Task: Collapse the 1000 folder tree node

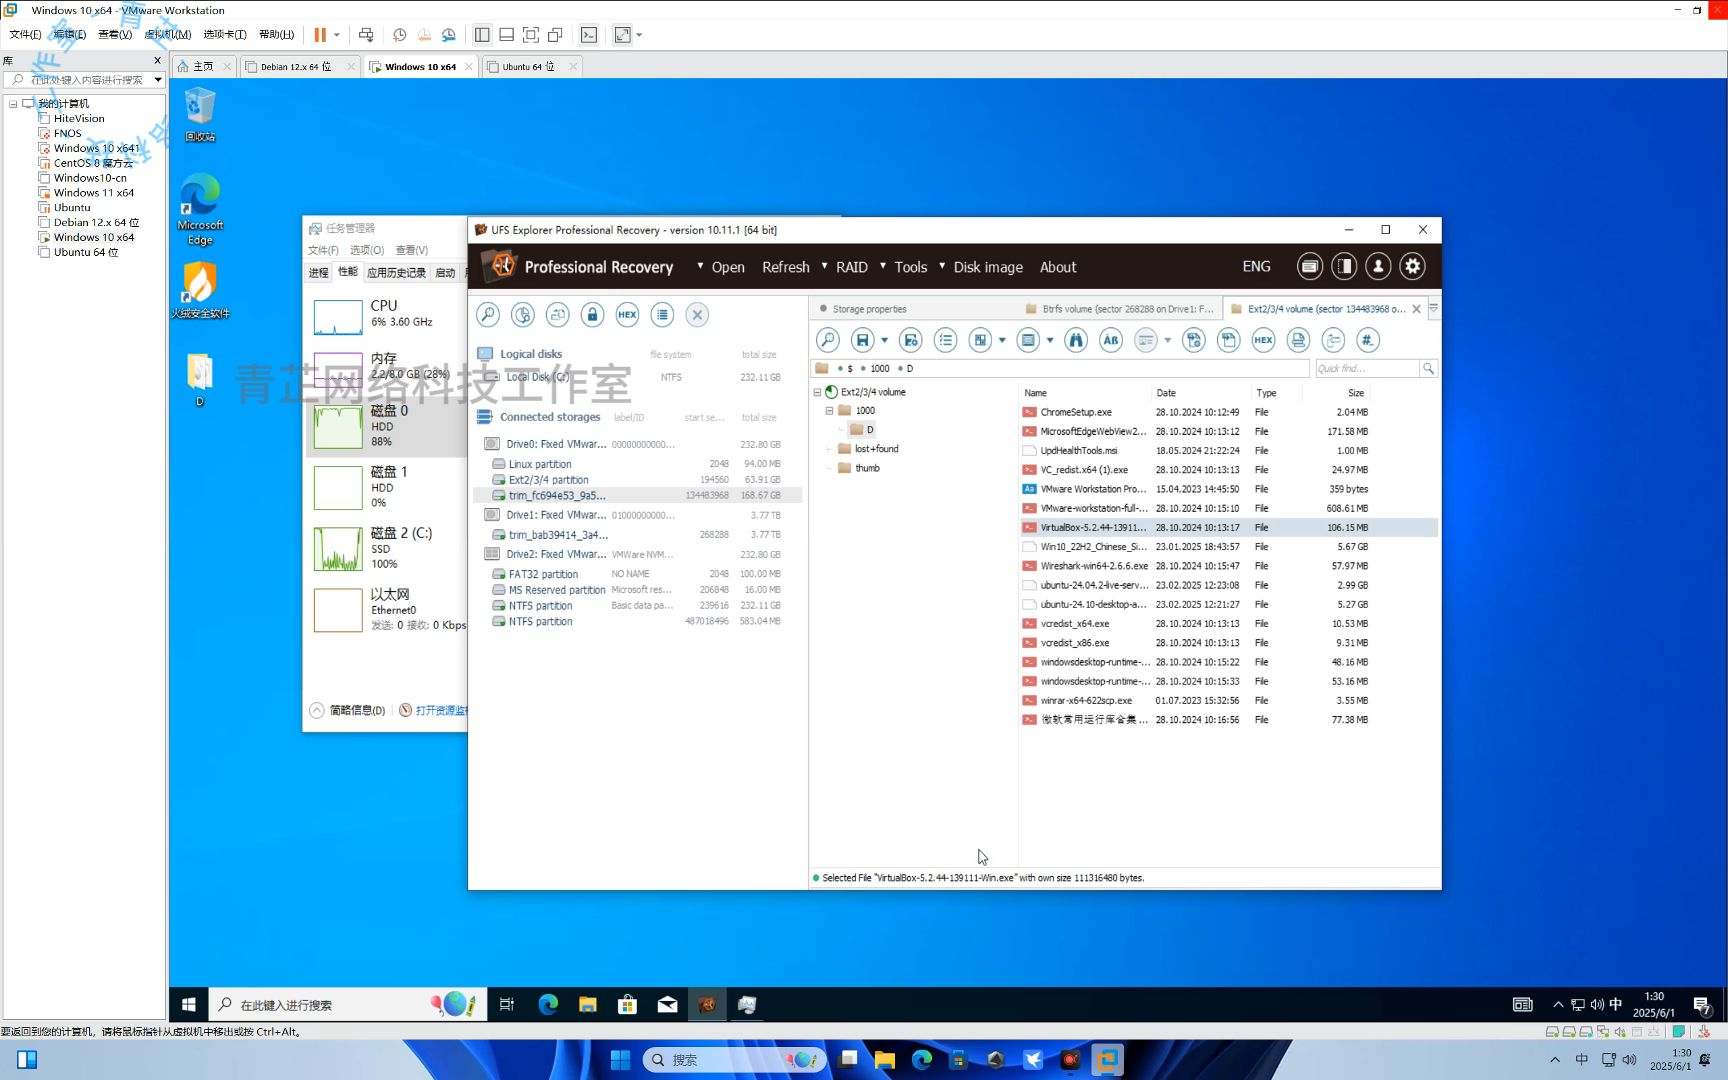Action: (829, 411)
